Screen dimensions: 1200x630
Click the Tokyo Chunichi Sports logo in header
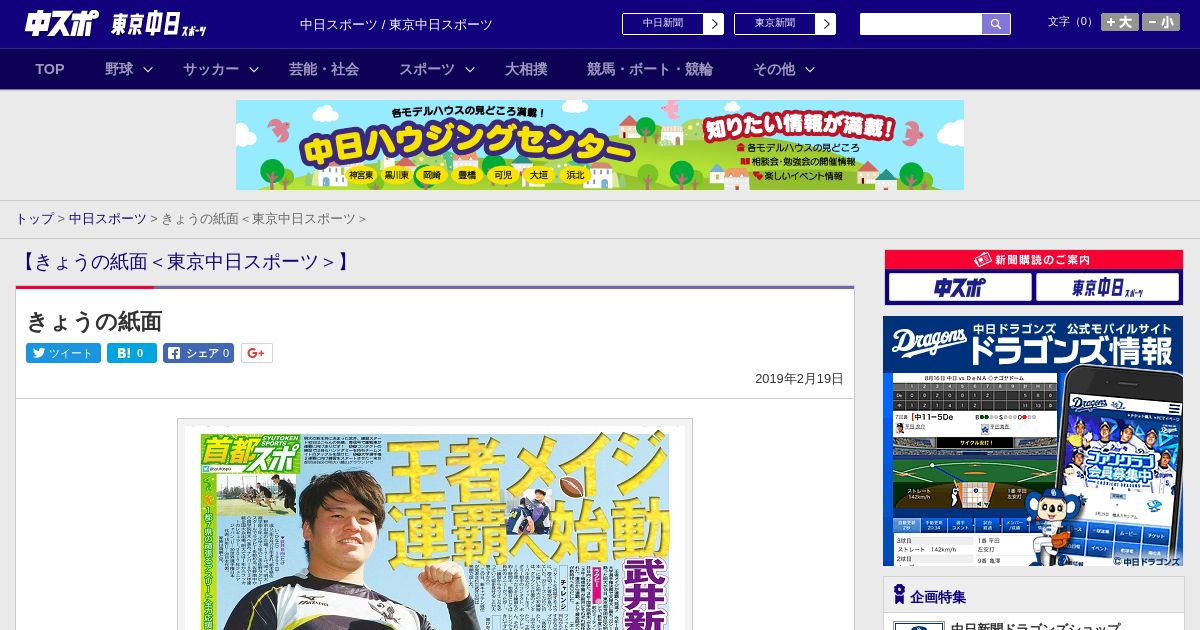point(159,24)
